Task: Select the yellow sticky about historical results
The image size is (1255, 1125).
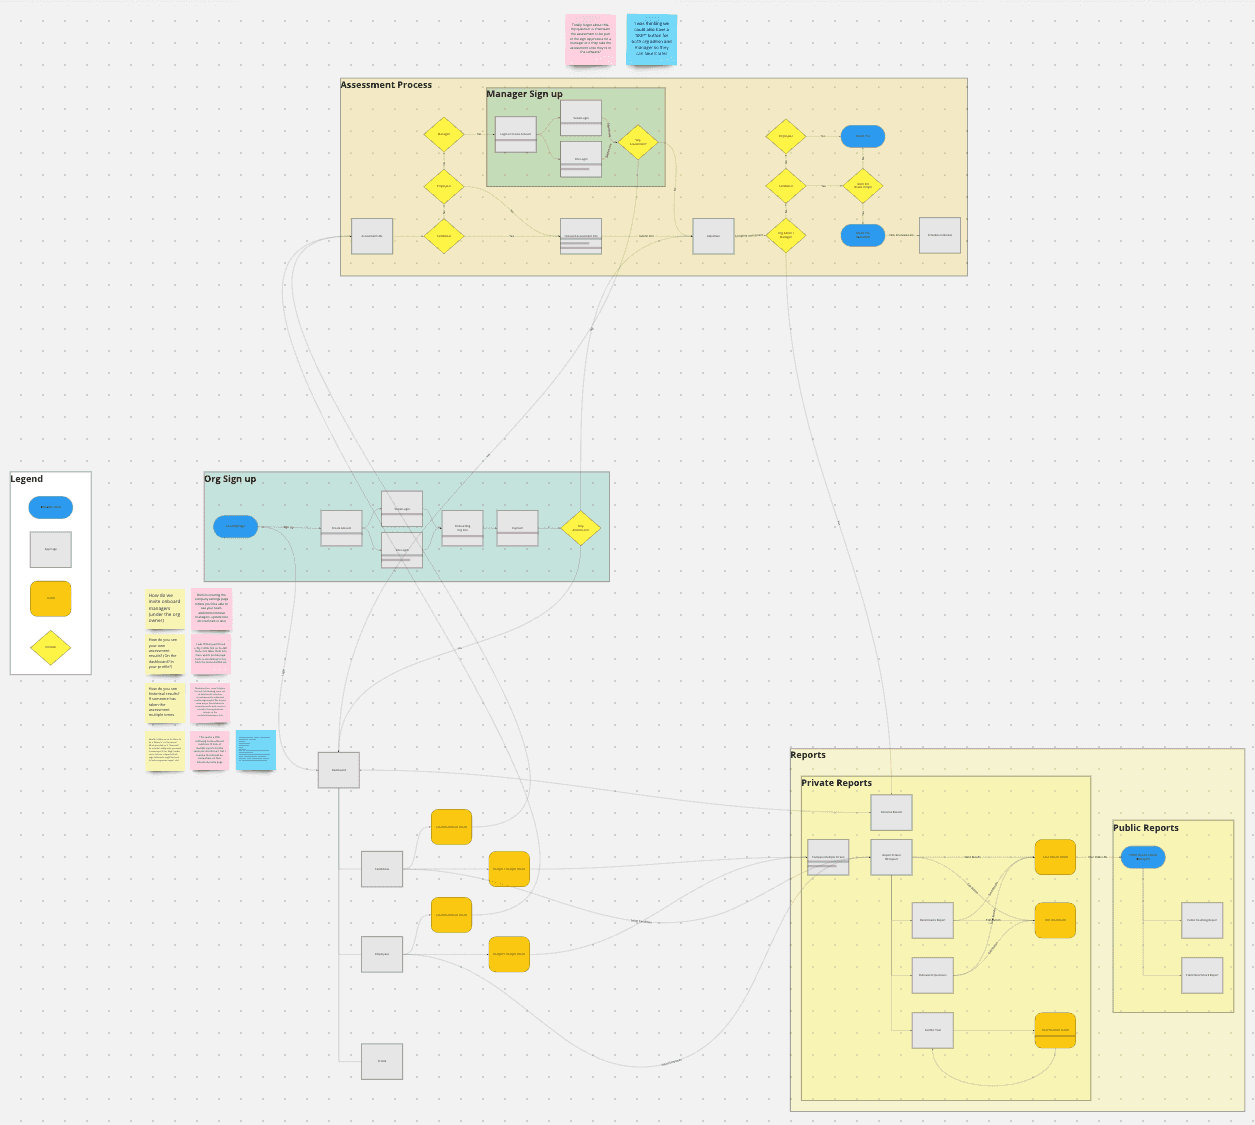Action: (x=166, y=703)
